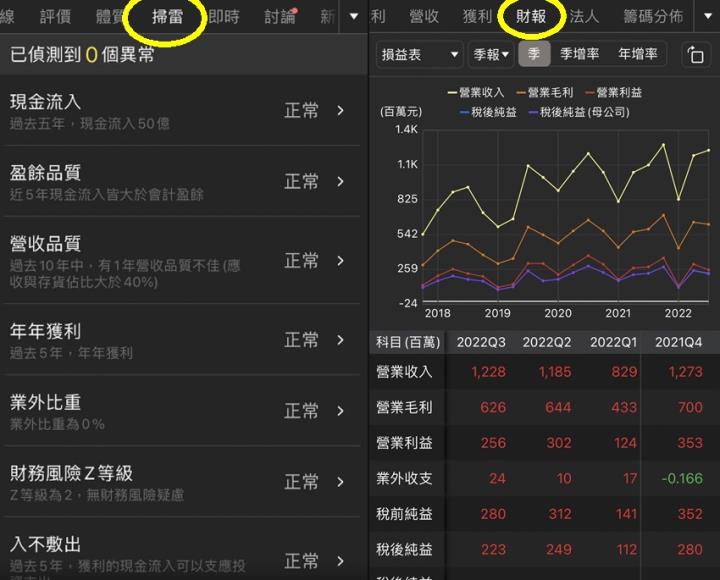Click the 2022Q2 column header
This screenshot has width=720, height=580.
[546, 342]
